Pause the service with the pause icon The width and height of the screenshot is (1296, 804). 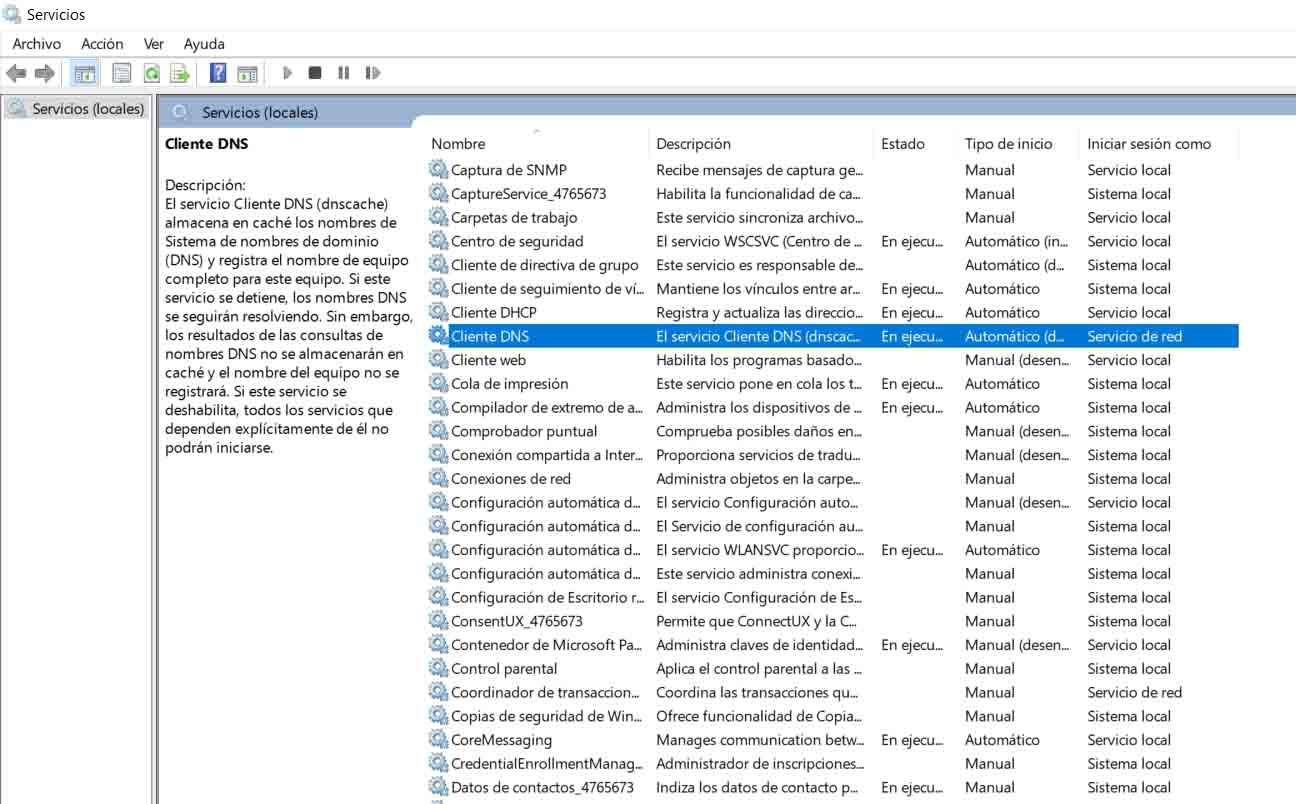(343, 73)
